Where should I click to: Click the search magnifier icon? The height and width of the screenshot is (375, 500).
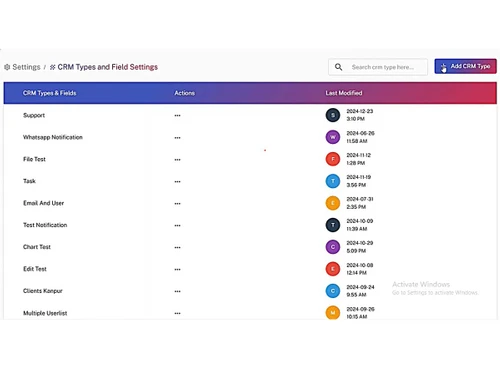338,67
